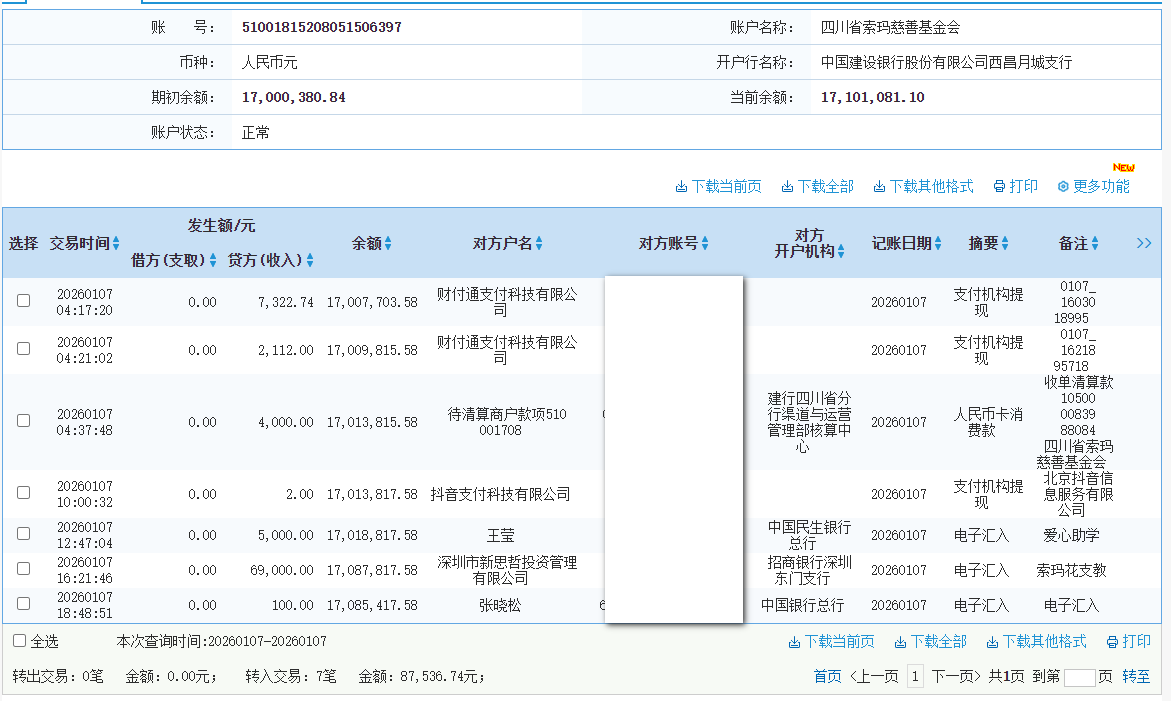The image size is (1171, 701).
Task: Expand hidden columns with the >> chevron
Action: coord(1143,242)
